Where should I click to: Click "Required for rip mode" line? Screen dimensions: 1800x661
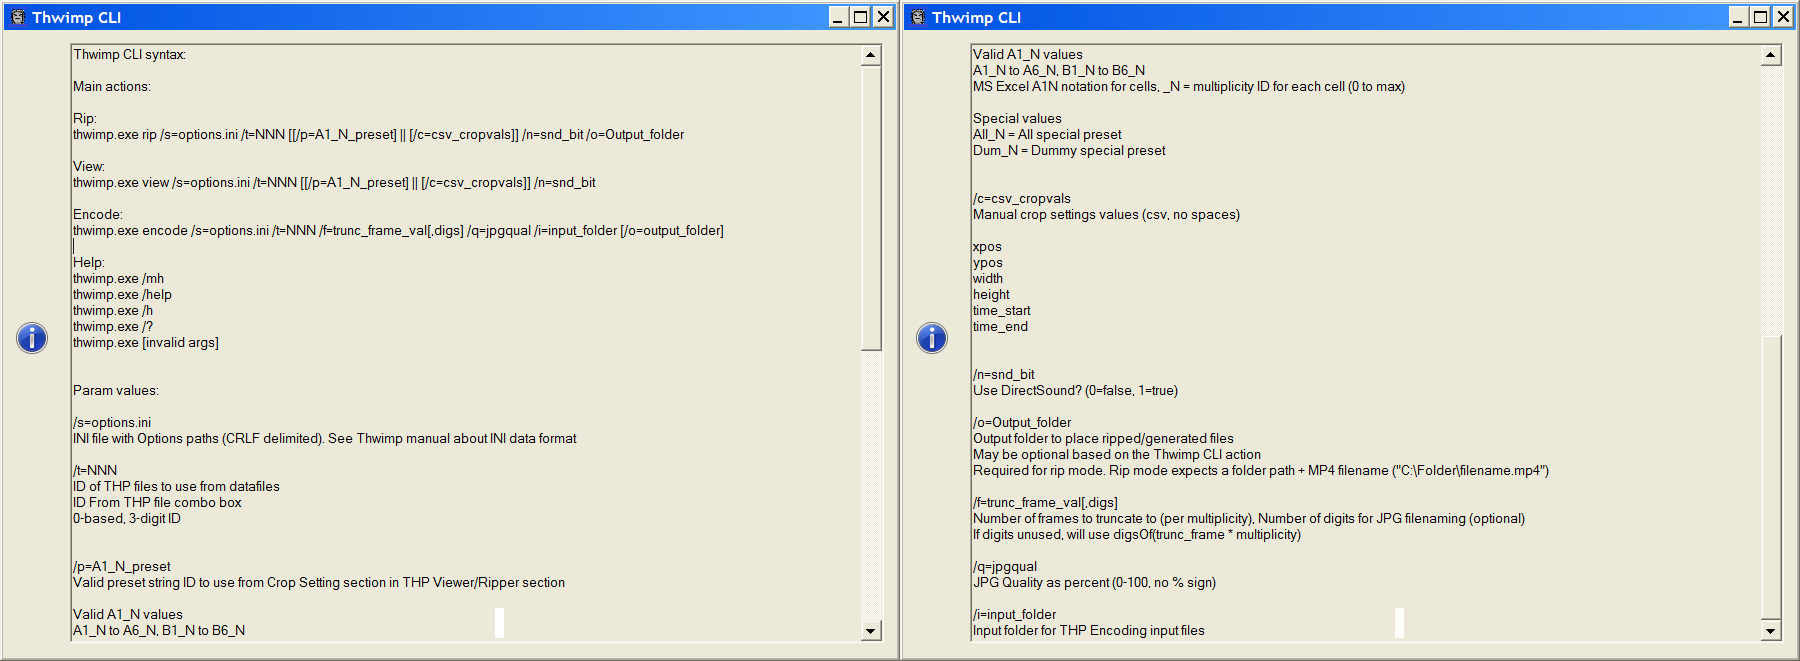1261,471
